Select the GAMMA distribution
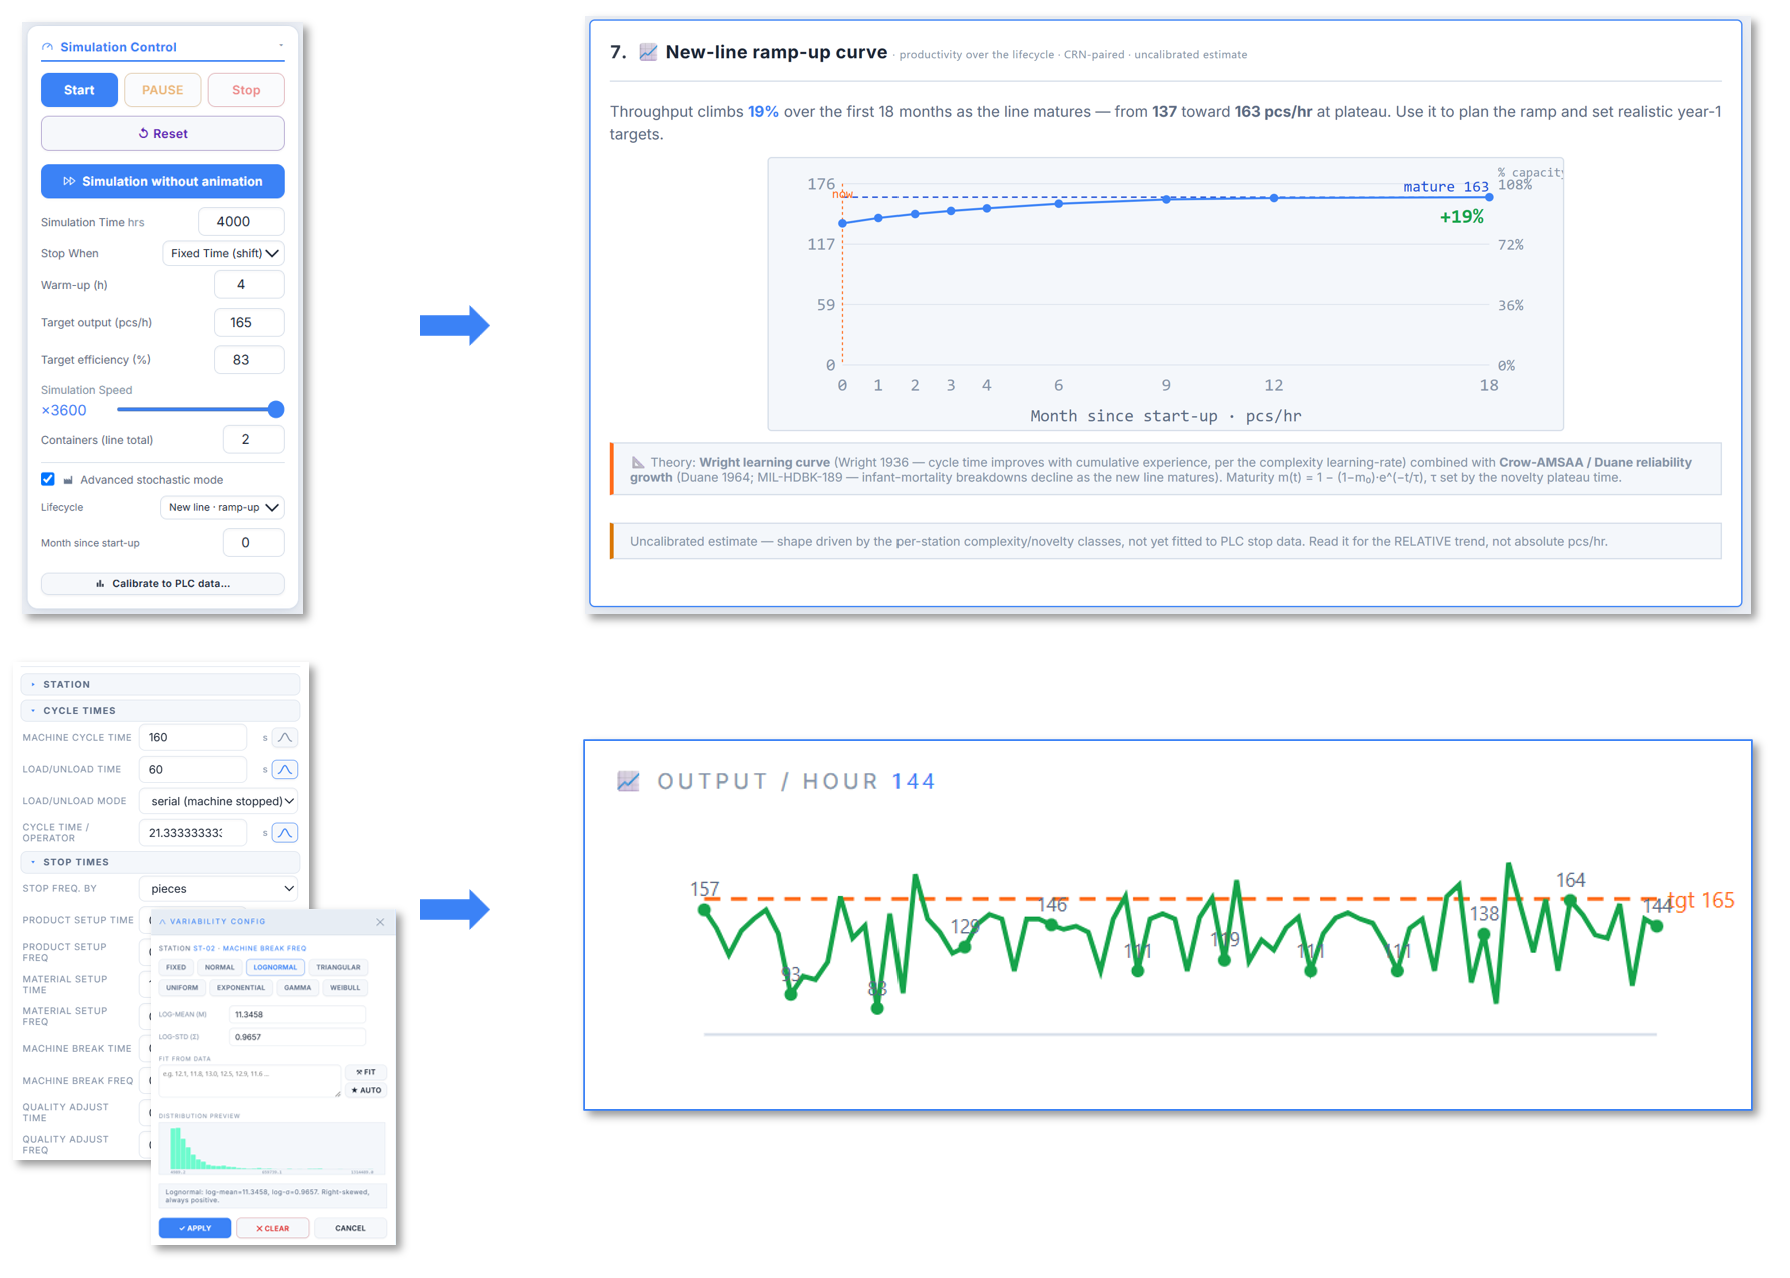Image resolution: width=1790 pixels, height=1278 pixels. [297, 988]
